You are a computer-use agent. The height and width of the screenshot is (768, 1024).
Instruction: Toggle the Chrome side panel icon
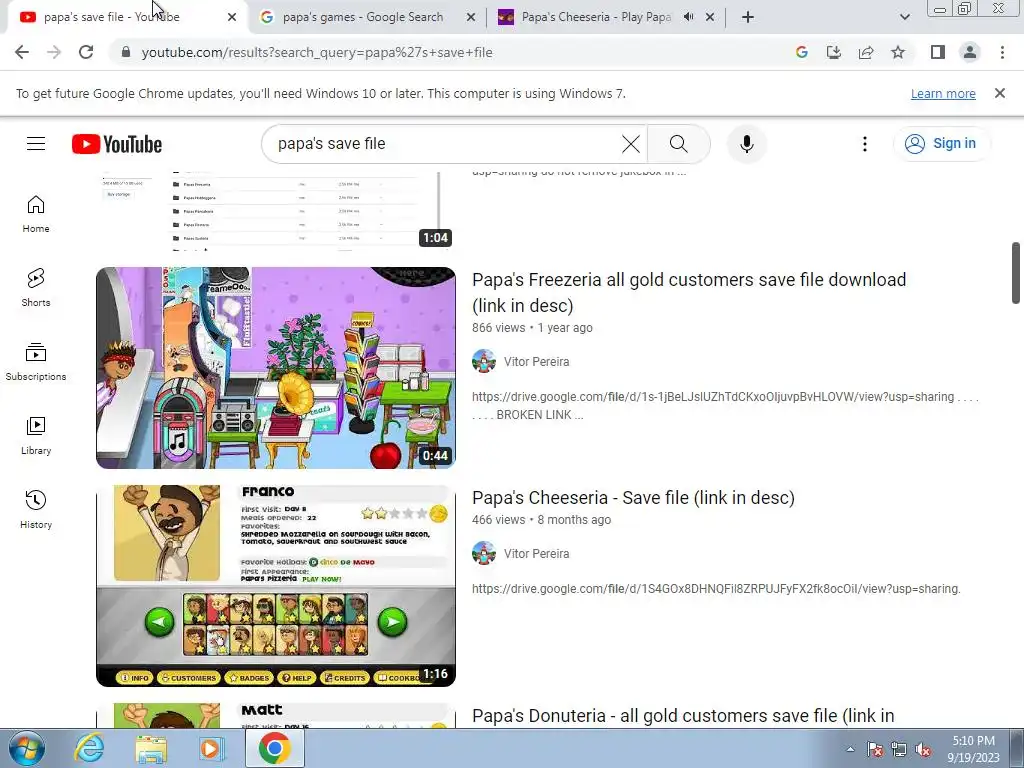point(938,52)
